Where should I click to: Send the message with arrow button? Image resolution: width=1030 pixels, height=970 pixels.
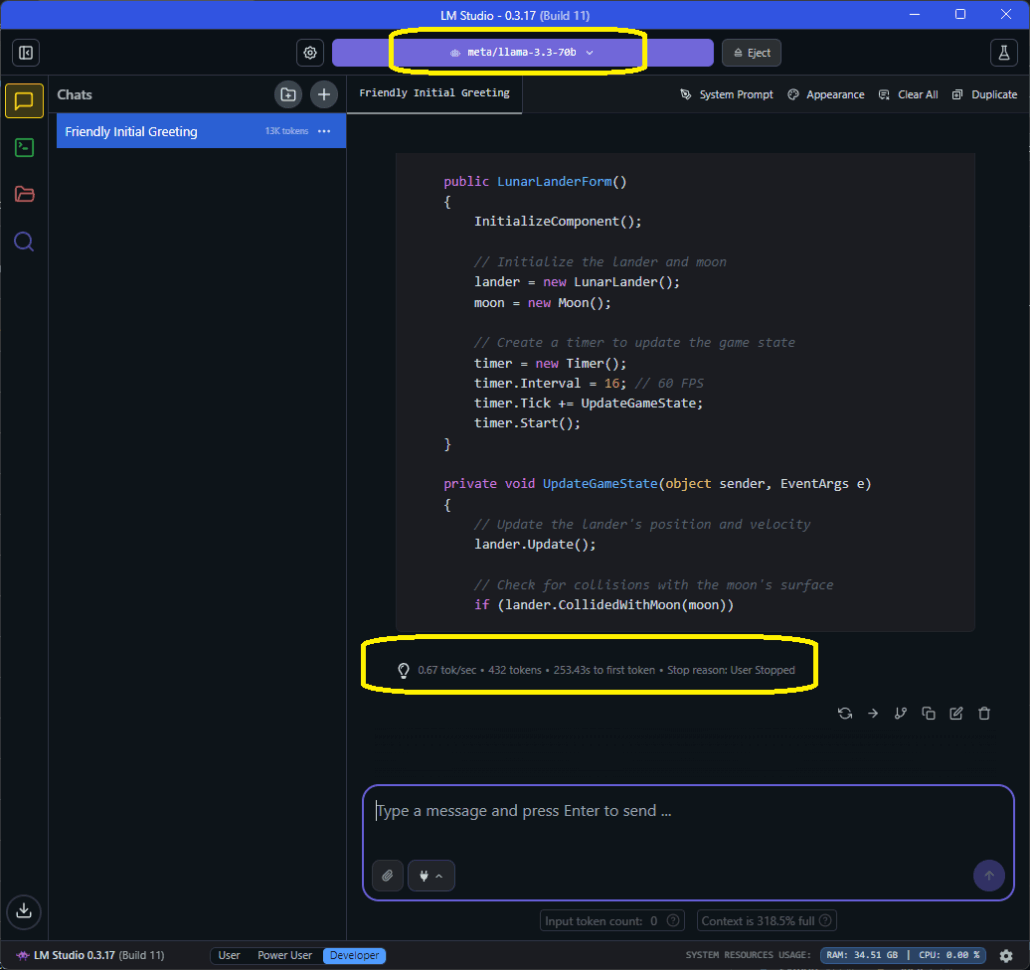[x=989, y=875]
